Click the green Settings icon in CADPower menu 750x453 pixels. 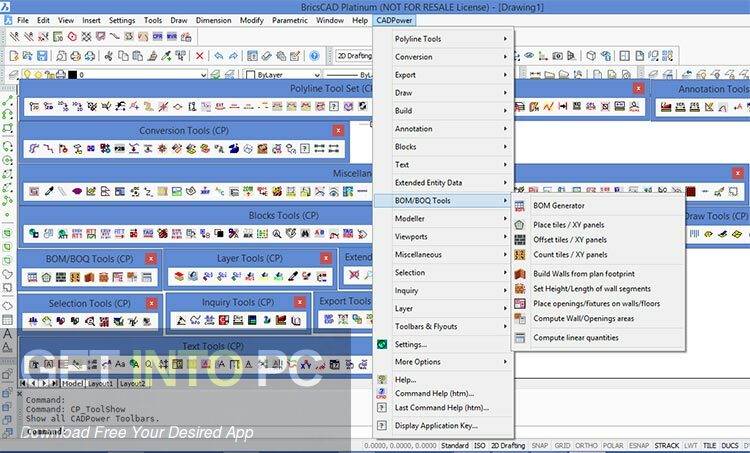[x=382, y=344]
